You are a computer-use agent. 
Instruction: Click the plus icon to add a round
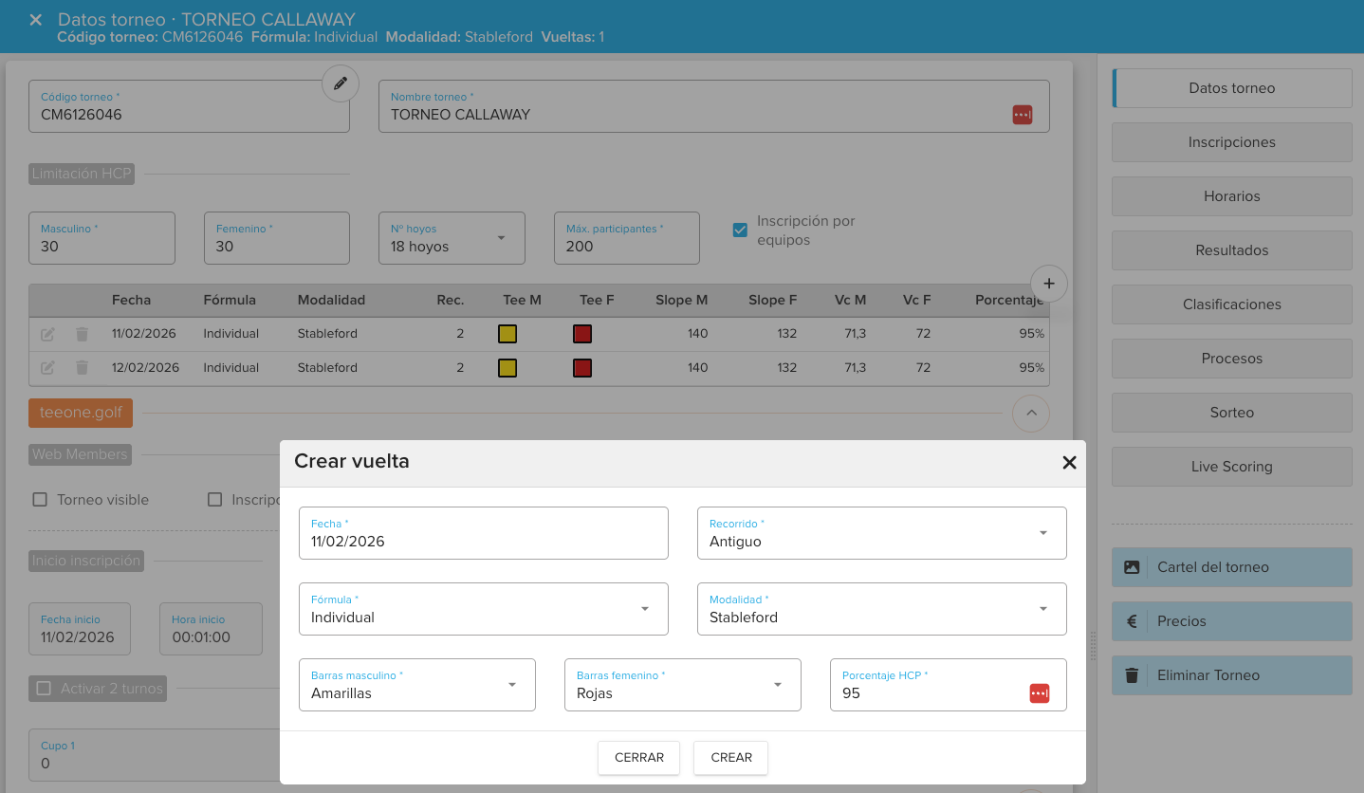click(1049, 284)
